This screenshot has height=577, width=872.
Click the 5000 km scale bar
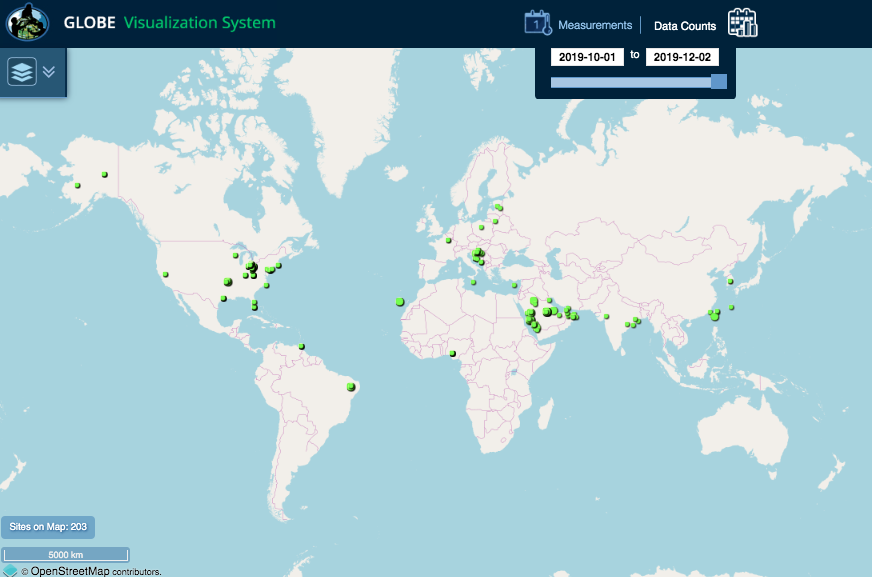65,554
